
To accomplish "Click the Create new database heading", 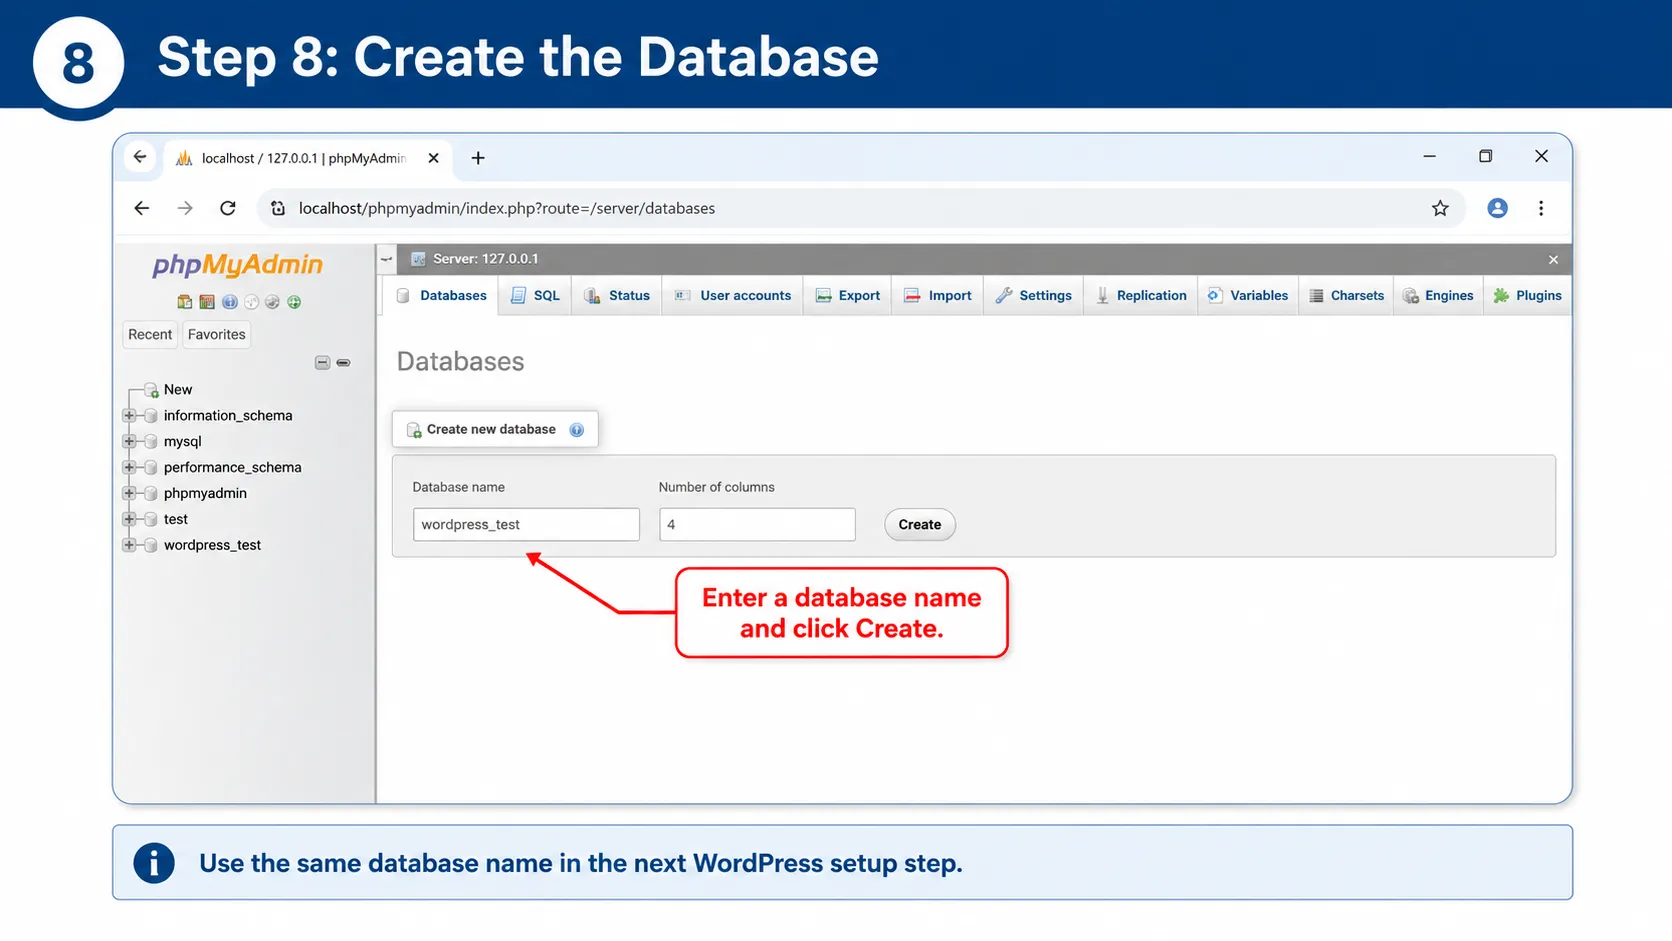I will 491,430.
